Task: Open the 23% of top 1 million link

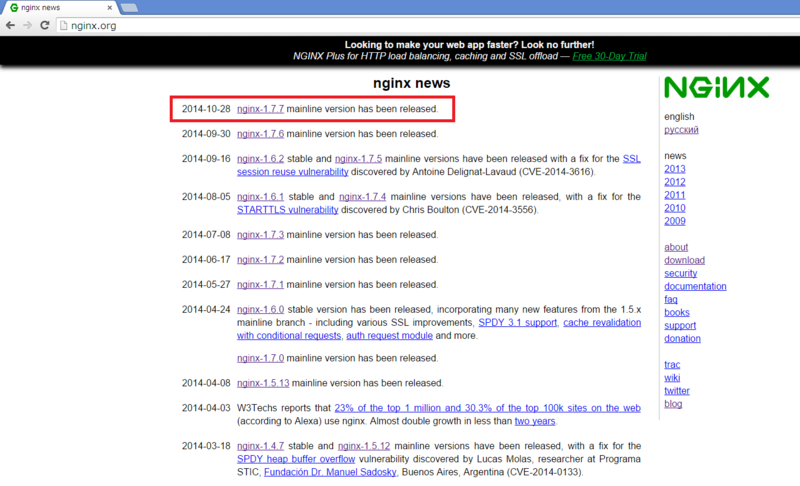Action: click(x=487, y=408)
